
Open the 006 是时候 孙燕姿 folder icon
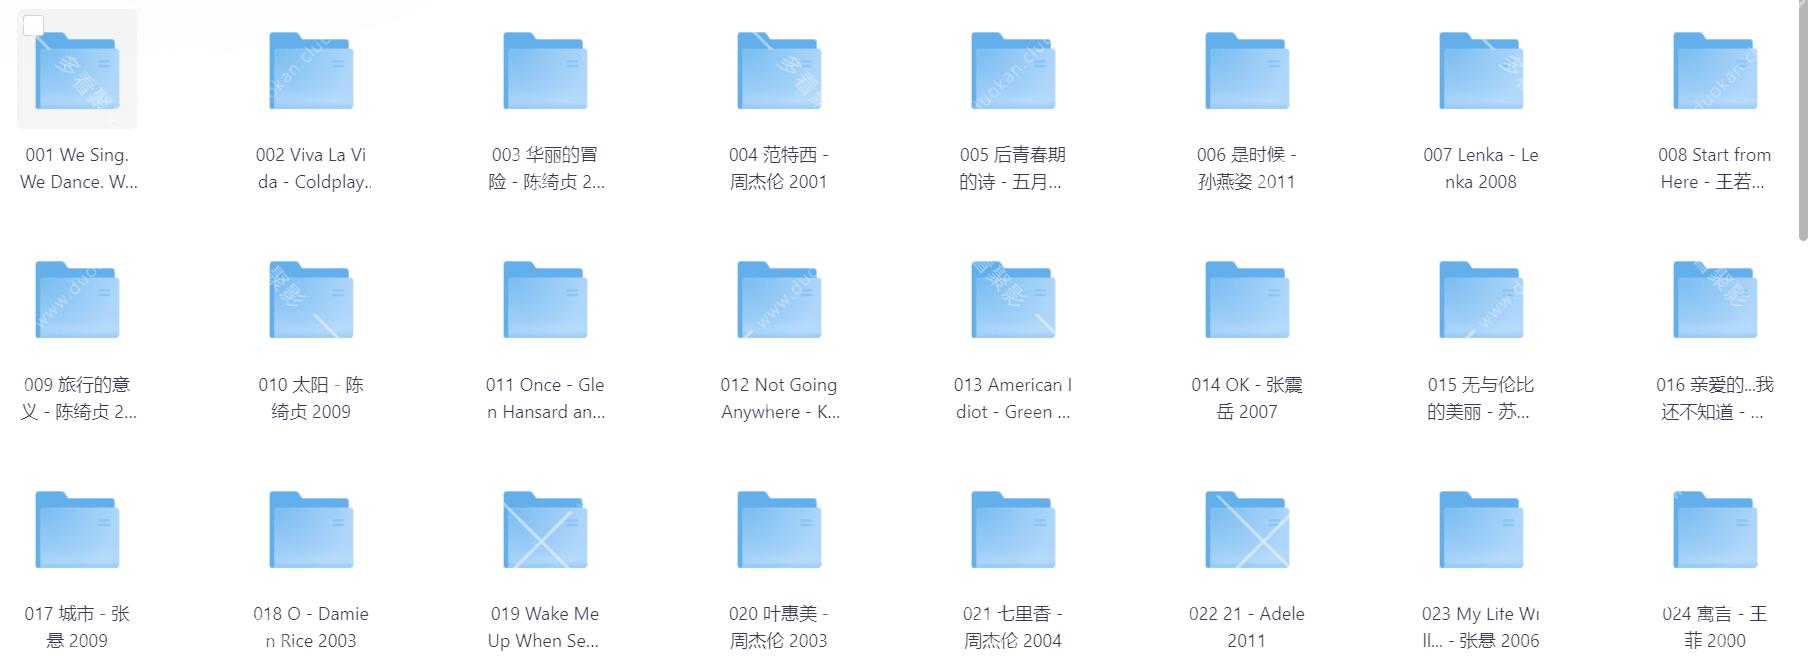[1247, 71]
